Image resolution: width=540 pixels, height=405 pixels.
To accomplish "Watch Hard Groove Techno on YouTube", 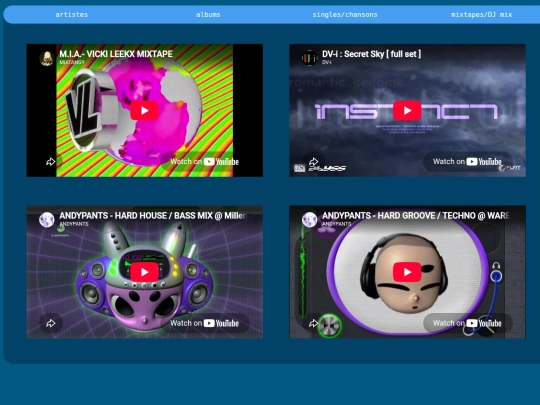I will coord(467,323).
